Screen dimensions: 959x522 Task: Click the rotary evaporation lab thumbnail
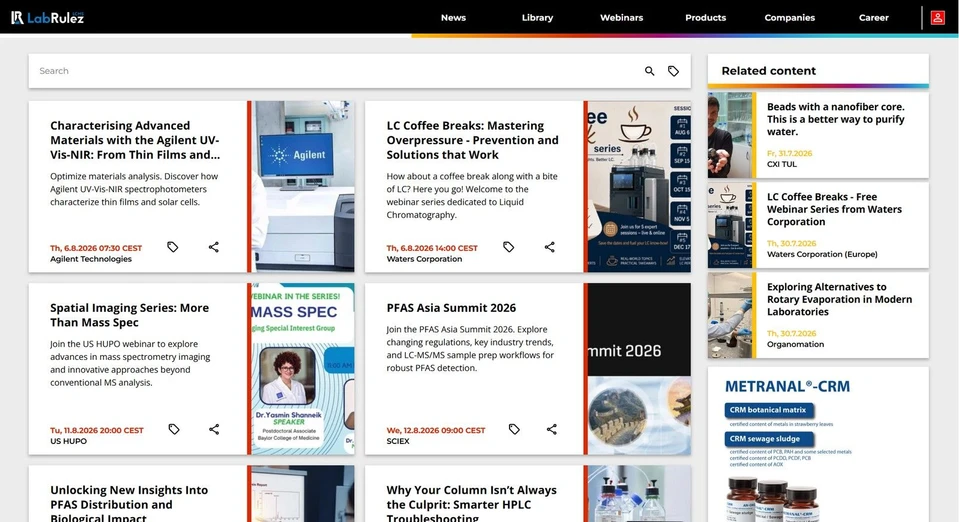coord(730,315)
